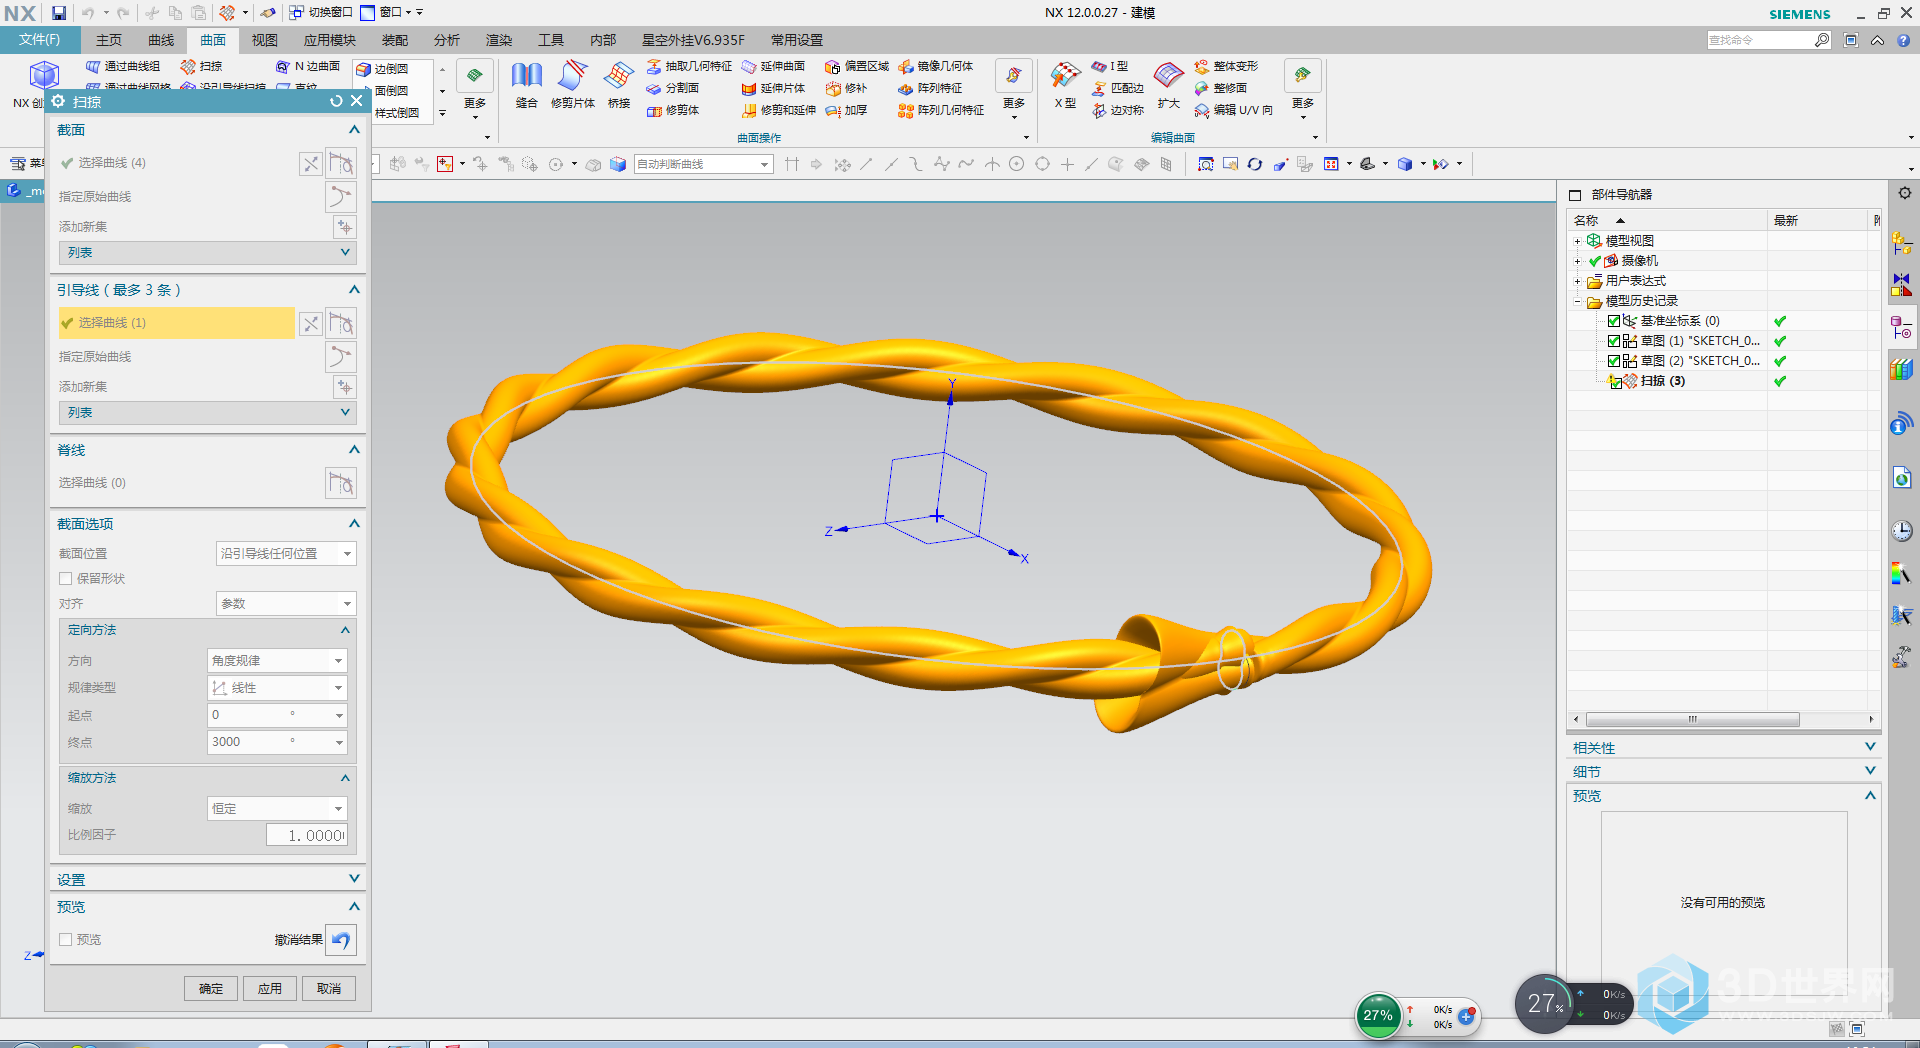The width and height of the screenshot is (1920, 1048).
Task: Click the 延伸片体 extend sheet tool
Action: (773, 88)
